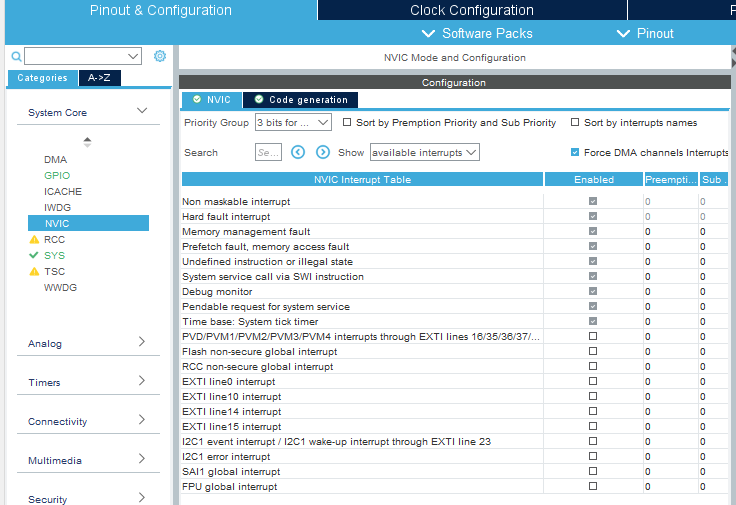Switch to A->Z view tab
This screenshot has width=736, height=505.
point(100,78)
